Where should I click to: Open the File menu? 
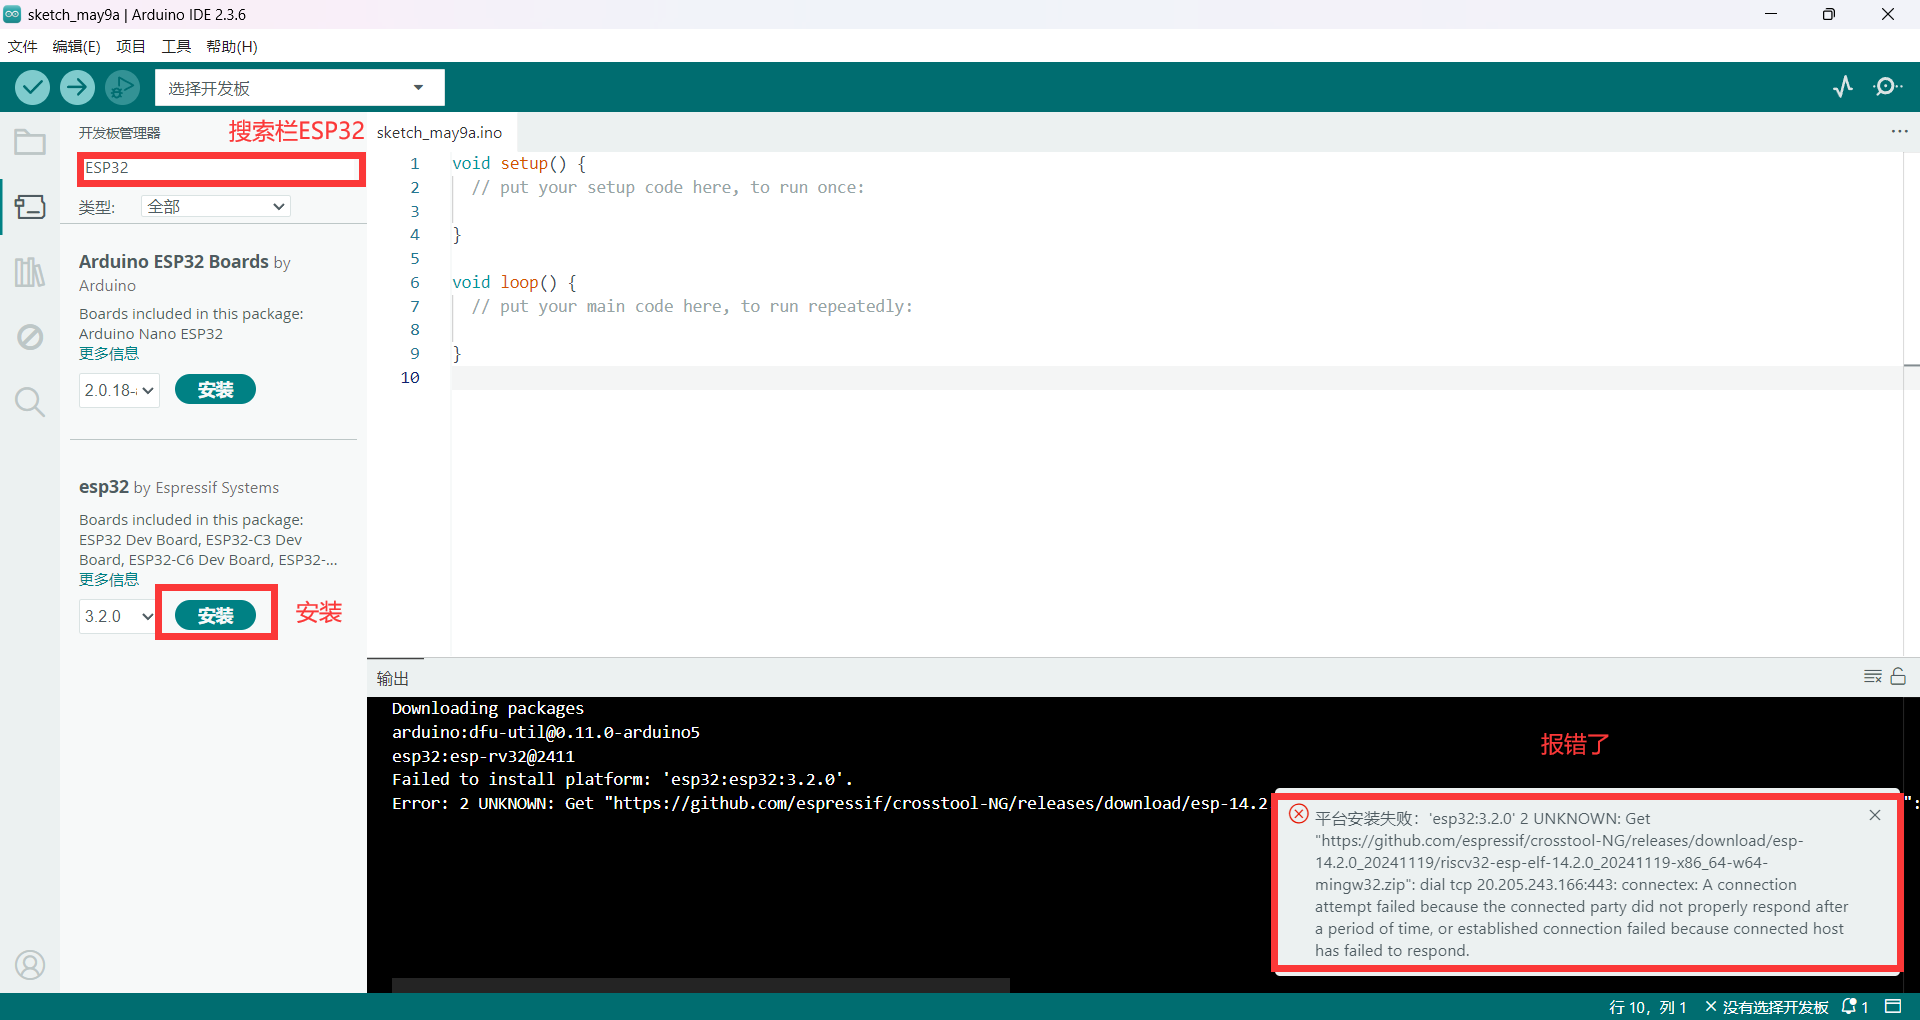point(22,46)
